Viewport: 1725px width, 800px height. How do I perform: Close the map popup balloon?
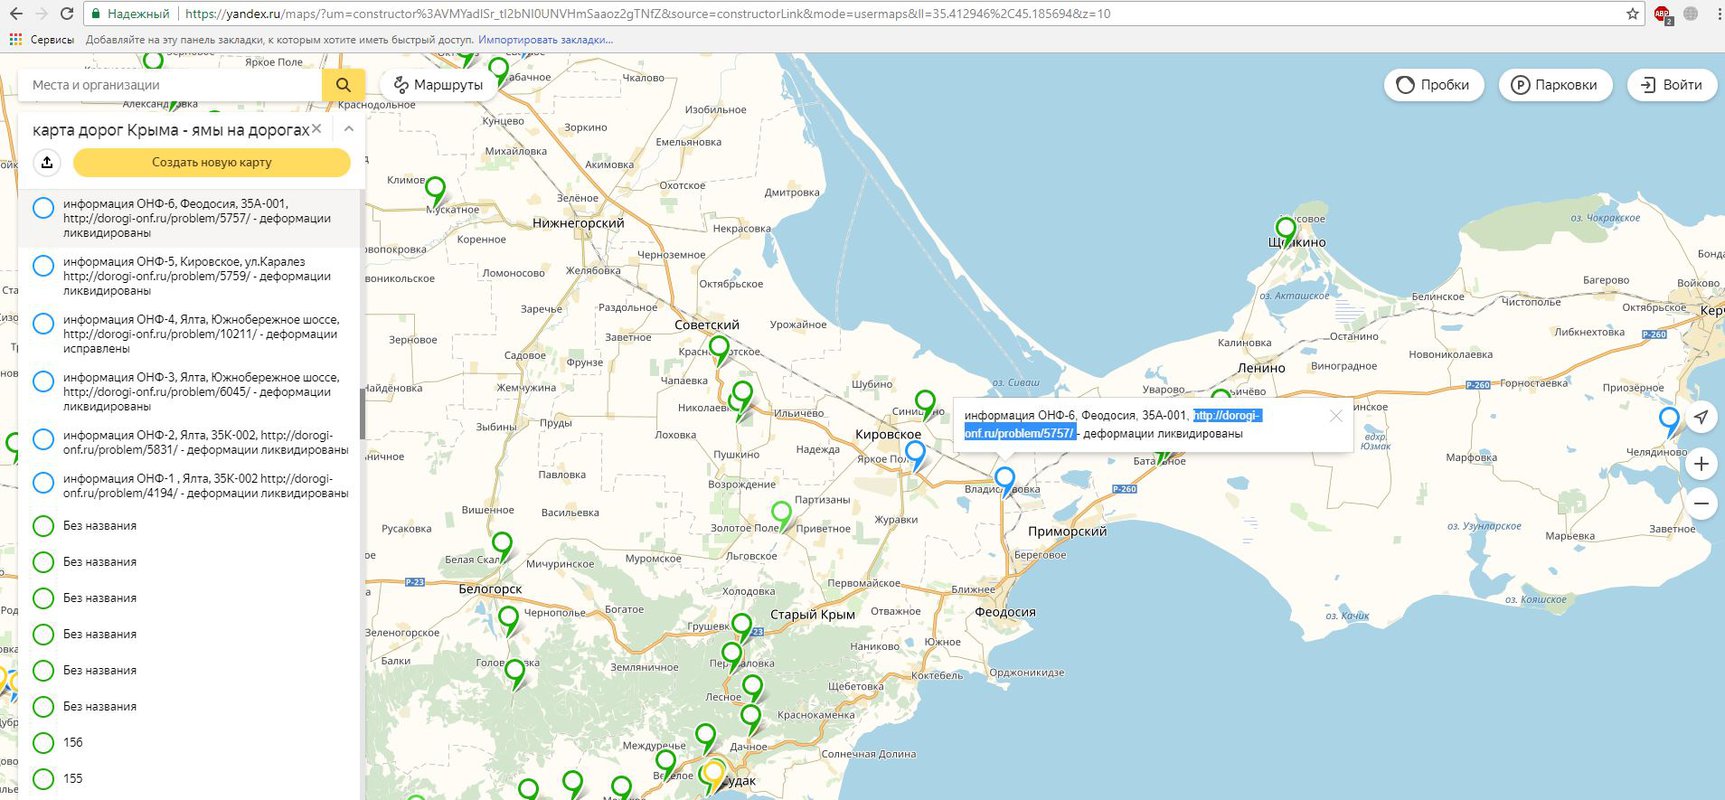pyautogui.click(x=1336, y=415)
